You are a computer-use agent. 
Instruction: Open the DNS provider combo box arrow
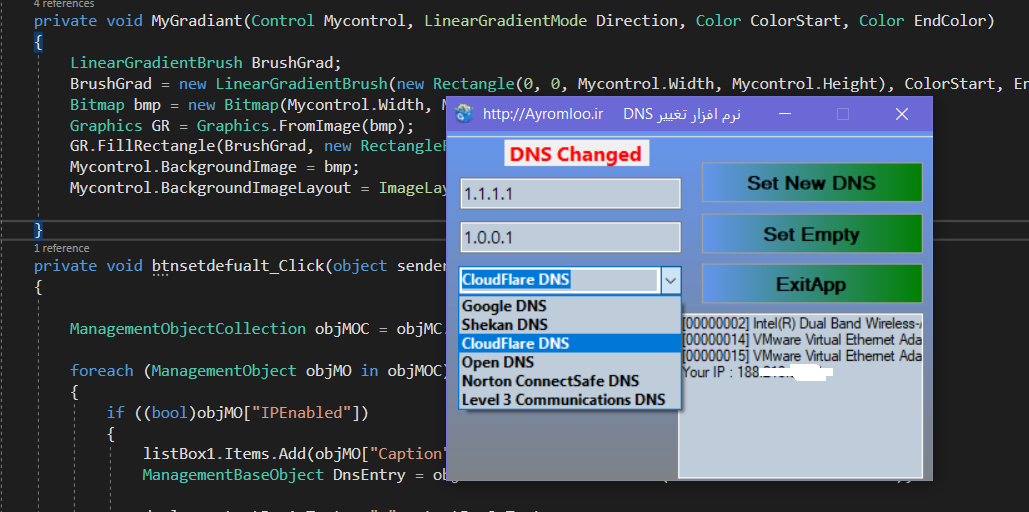[x=670, y=280]
